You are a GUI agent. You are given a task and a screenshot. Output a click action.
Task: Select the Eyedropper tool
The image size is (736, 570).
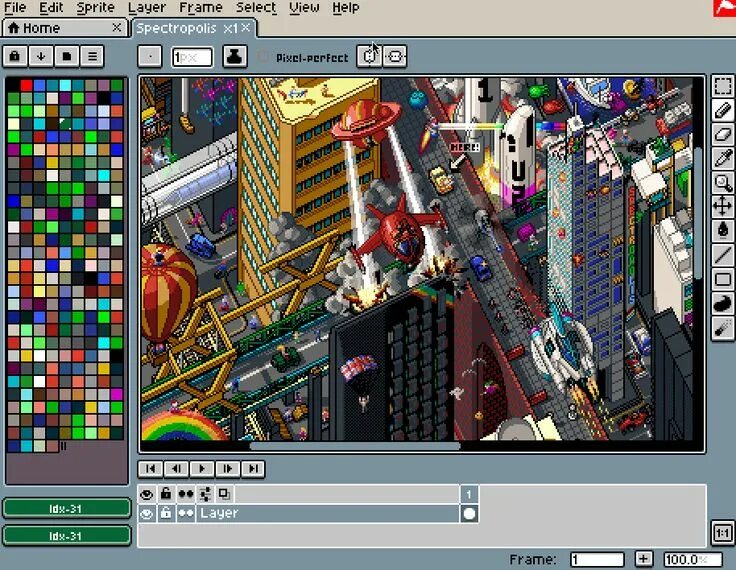click(723, 158)
